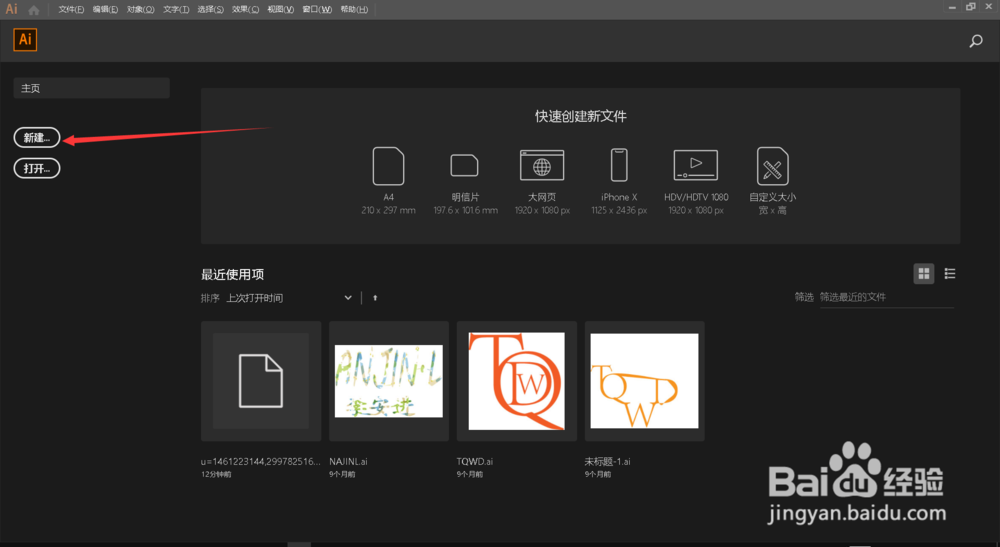The image size is (1000, 547).
Task: Open the 文字(T) menu
Action: coord(176,10)
